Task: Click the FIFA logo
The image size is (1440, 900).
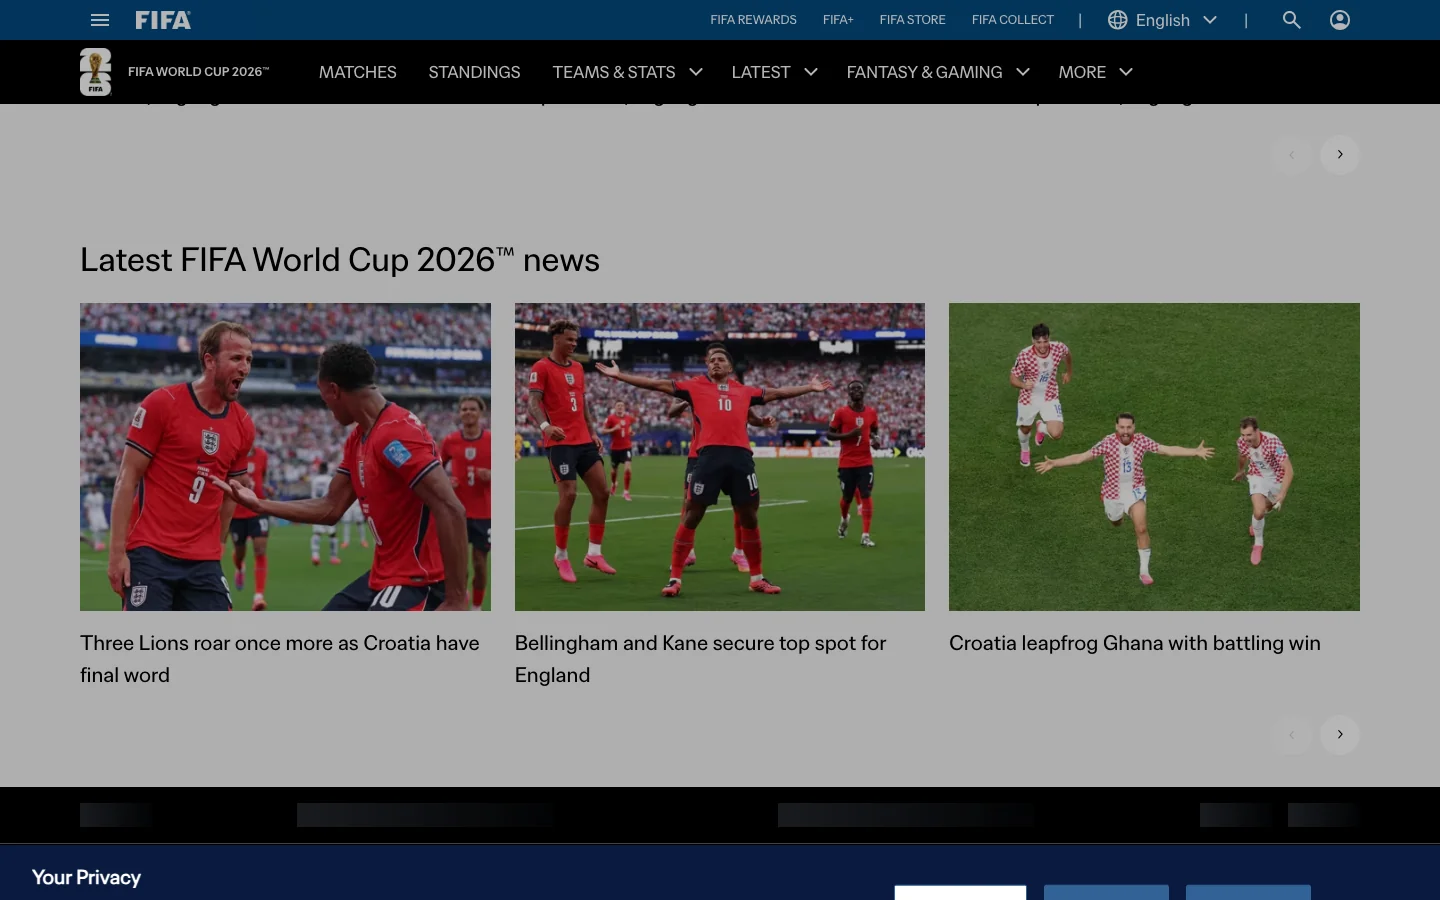Action: click(163, 20)
